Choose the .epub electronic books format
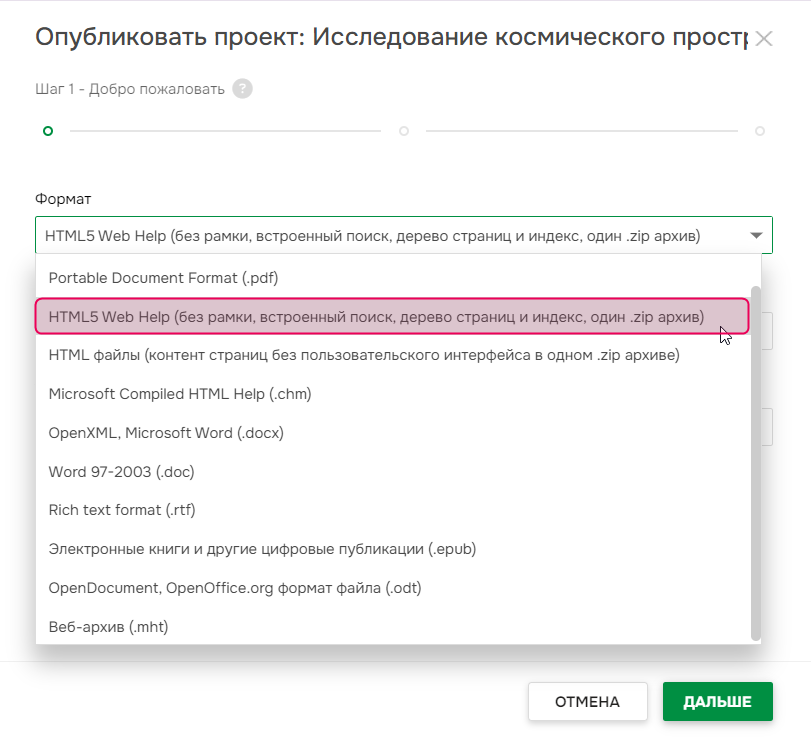 pyautogui.click(x=260, y=549)
